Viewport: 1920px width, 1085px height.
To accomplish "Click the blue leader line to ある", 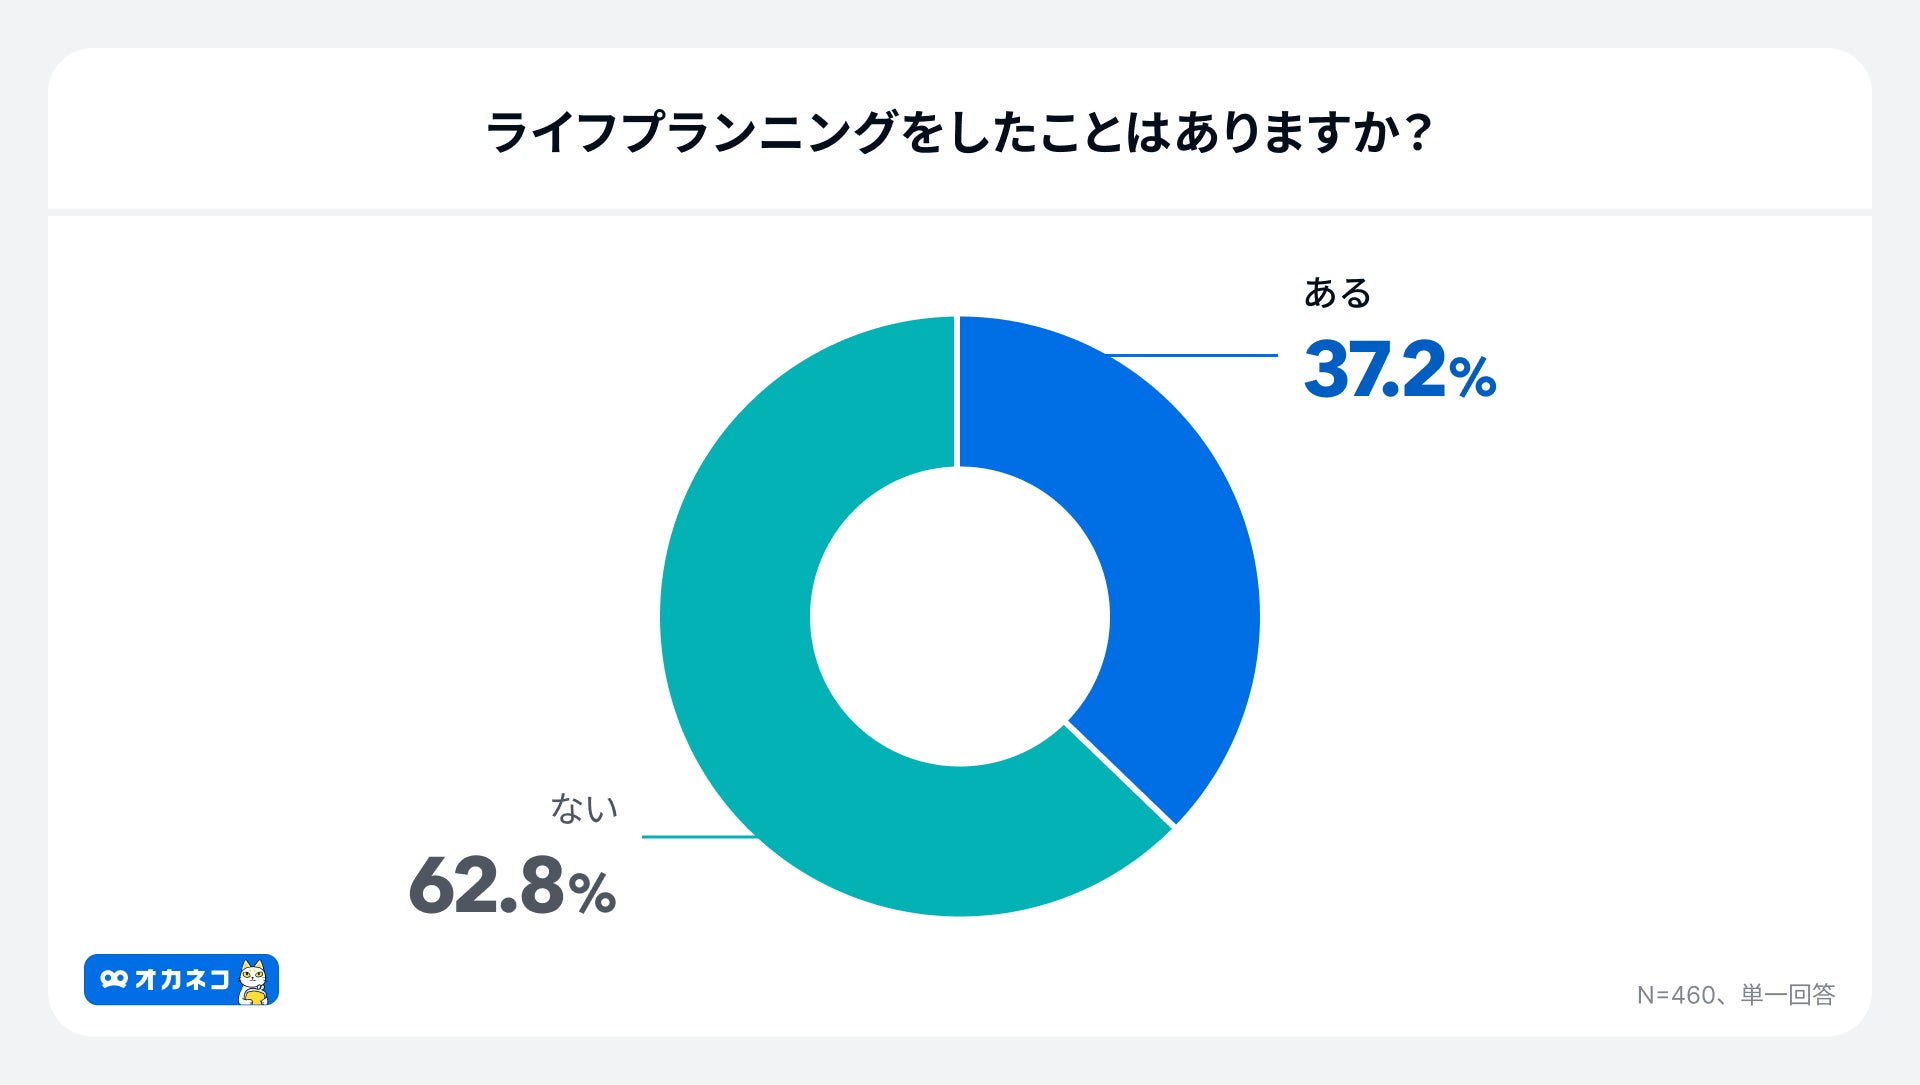I will pos(1195,355).
